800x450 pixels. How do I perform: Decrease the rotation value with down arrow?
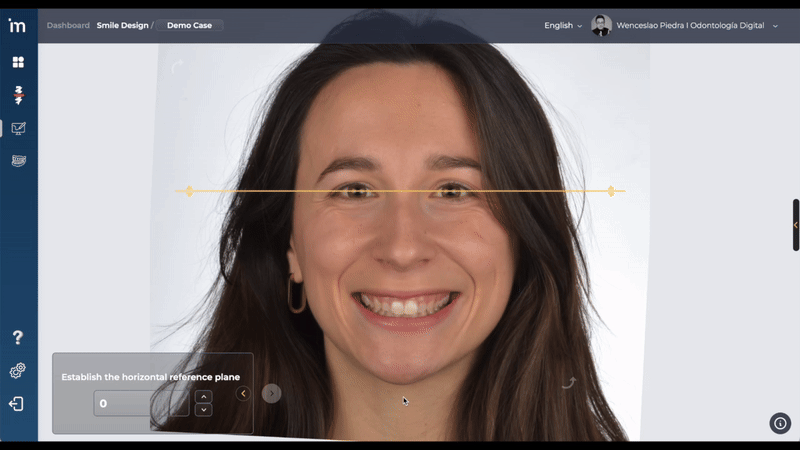204,410
